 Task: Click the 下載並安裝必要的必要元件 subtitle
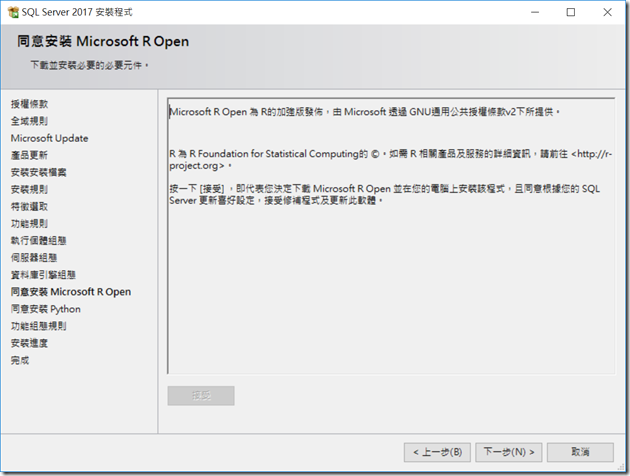[x=90, y=65]
